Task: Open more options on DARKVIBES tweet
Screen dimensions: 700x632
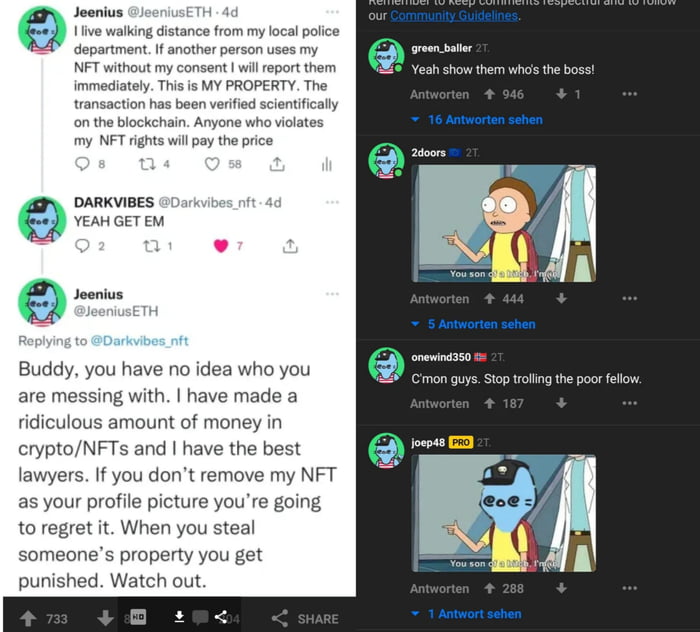Action: pyautogui.click(x=331, y=202)
